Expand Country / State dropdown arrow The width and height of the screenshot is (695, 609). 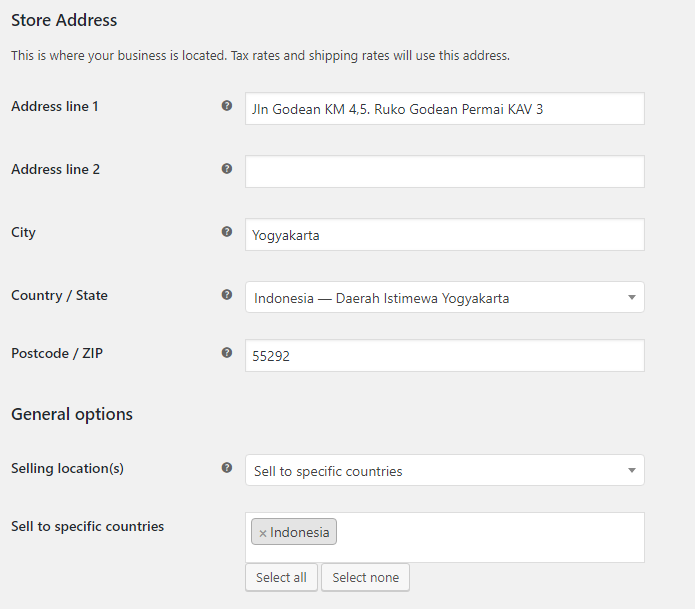click(x=632, y=297)
